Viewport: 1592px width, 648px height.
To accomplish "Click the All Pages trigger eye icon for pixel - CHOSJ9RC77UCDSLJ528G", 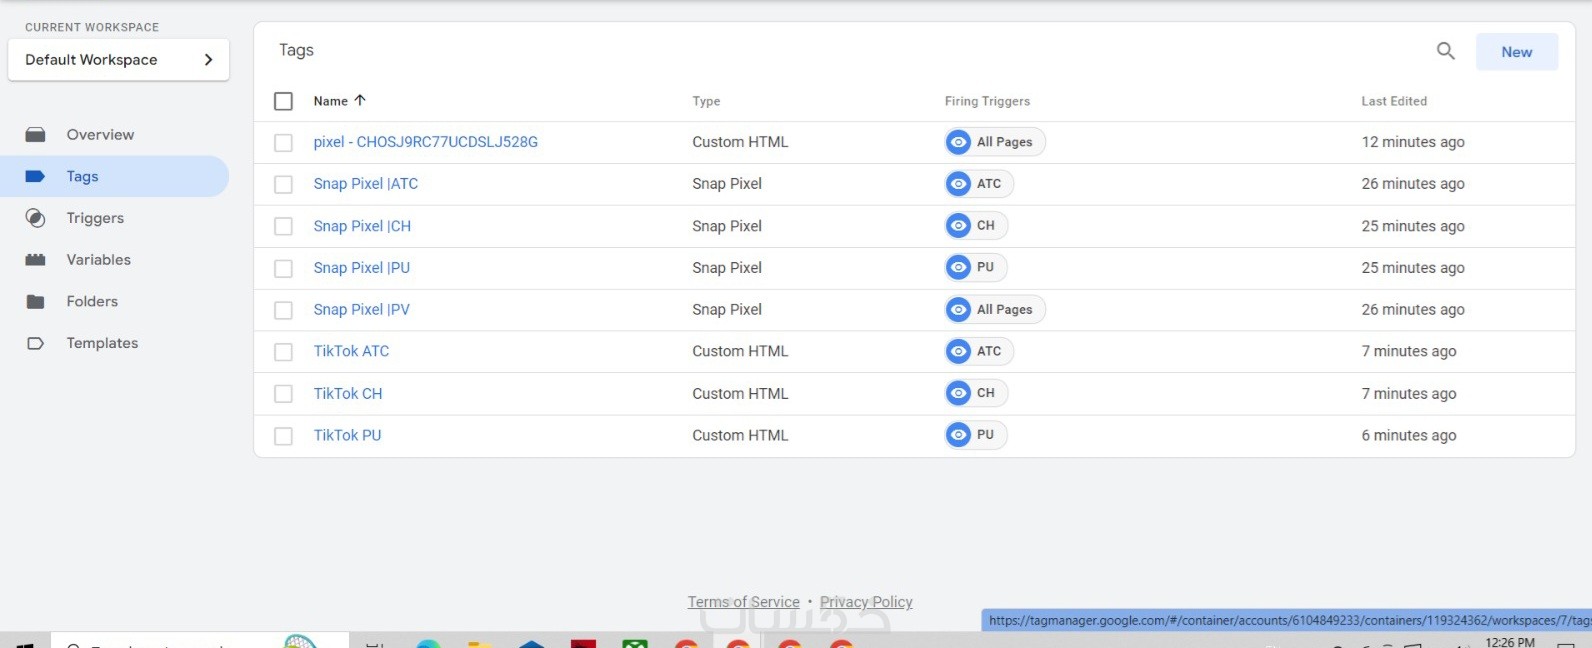I will tap(958, 142).
